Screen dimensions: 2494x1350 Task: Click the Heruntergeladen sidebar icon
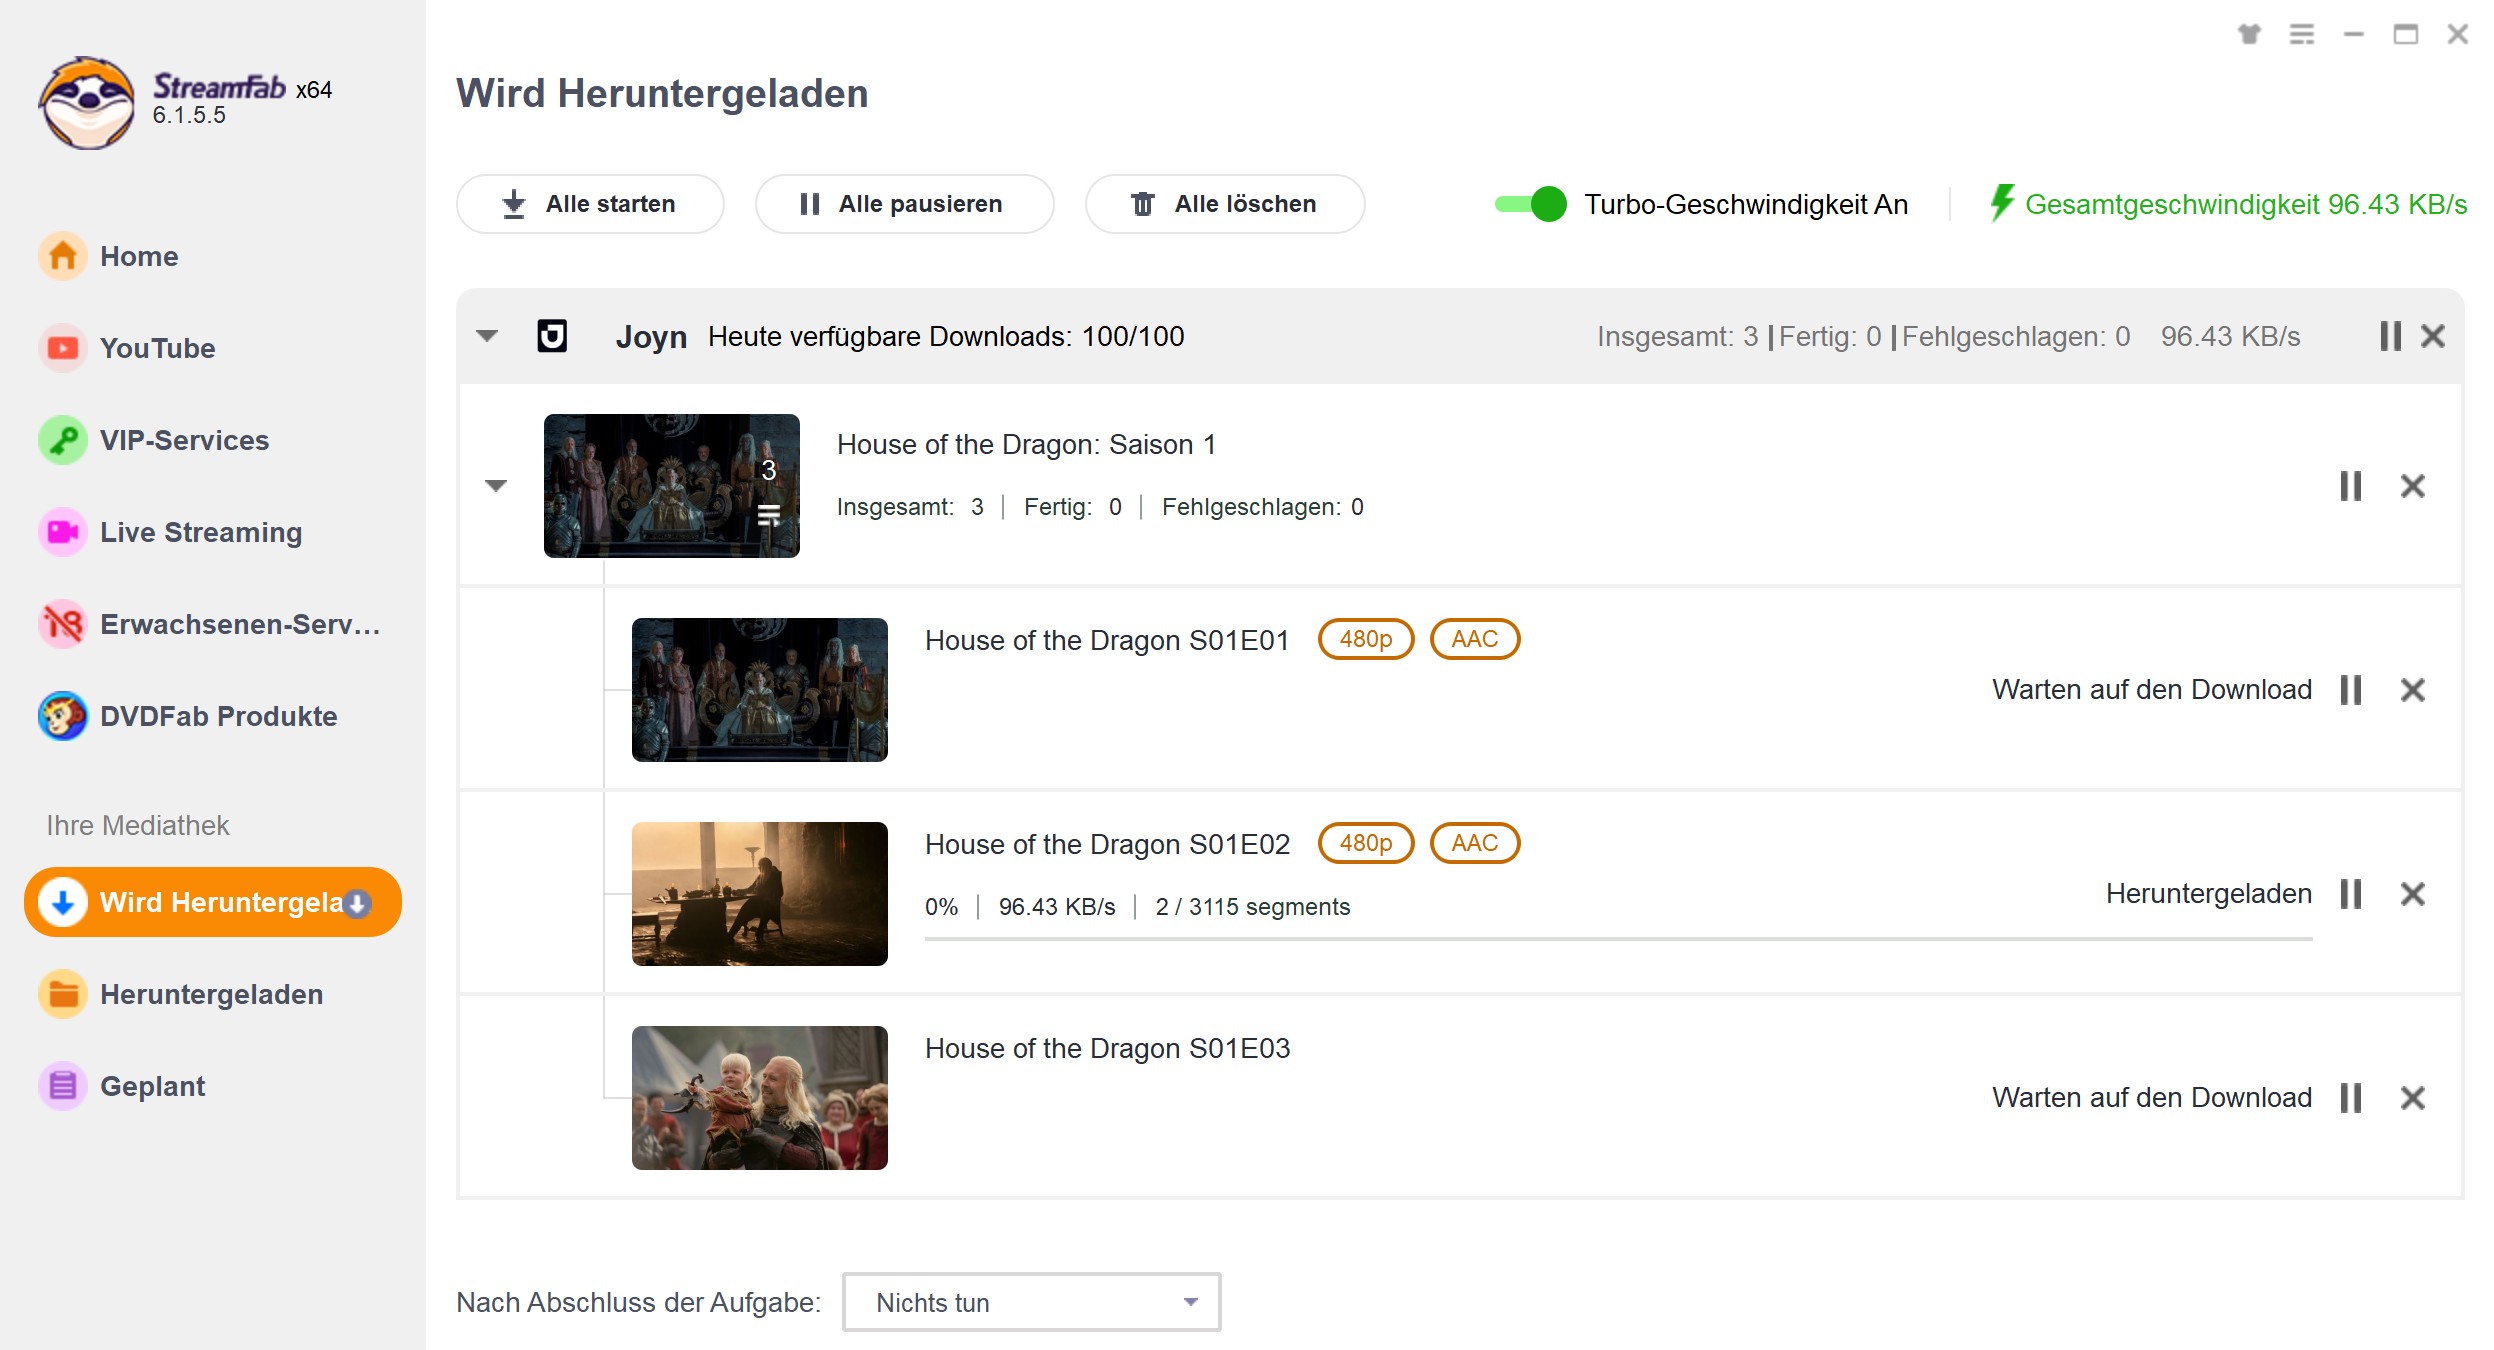[x=61, y=993]
